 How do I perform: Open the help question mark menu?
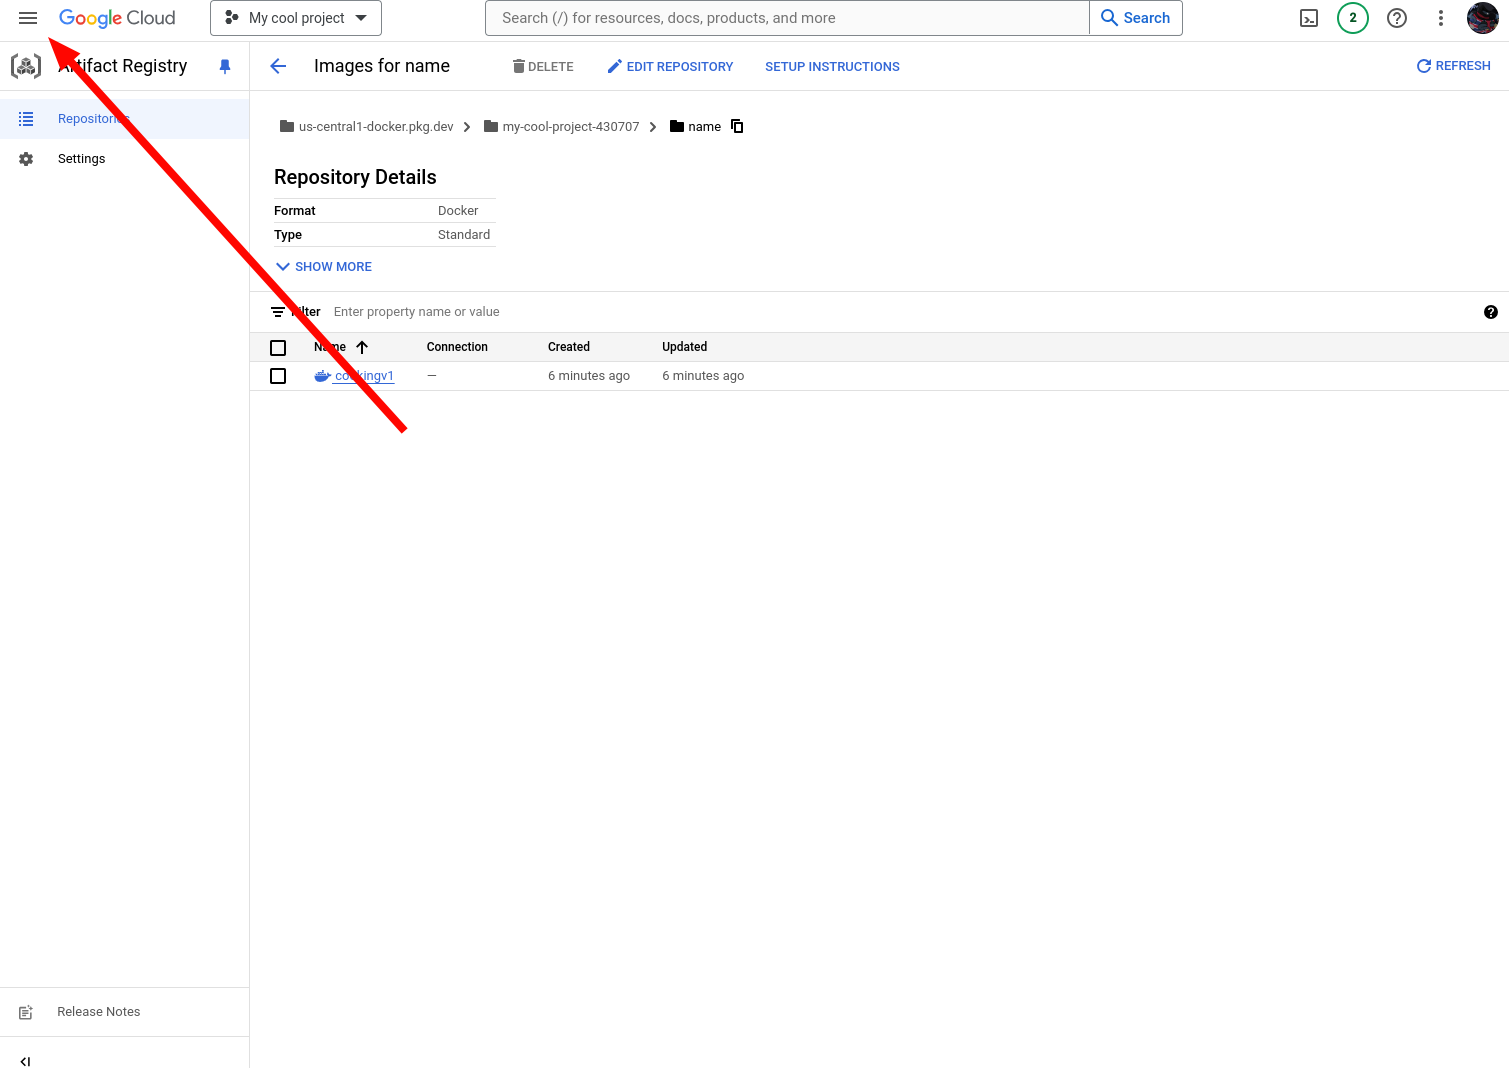1397,18
